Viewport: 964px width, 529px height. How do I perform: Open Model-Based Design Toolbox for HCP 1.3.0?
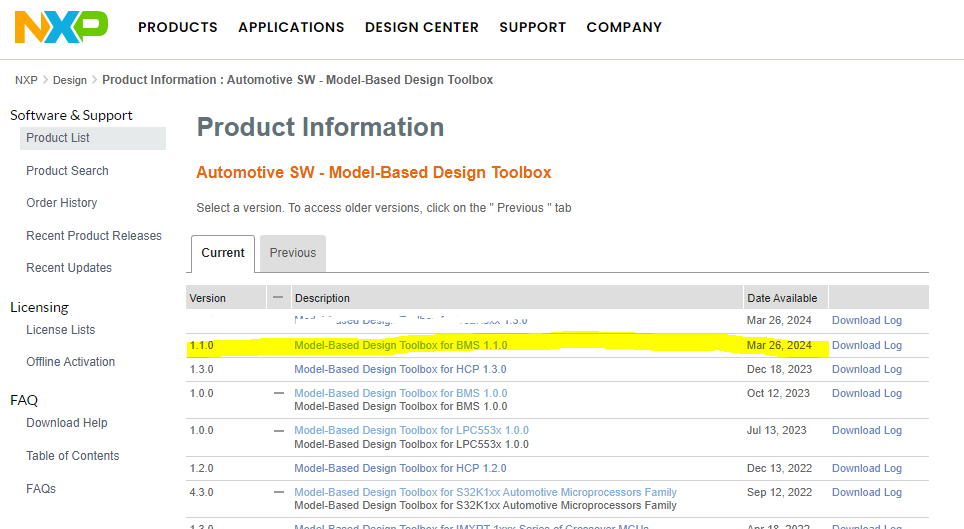pyautogui.click(x=400, y=369)
